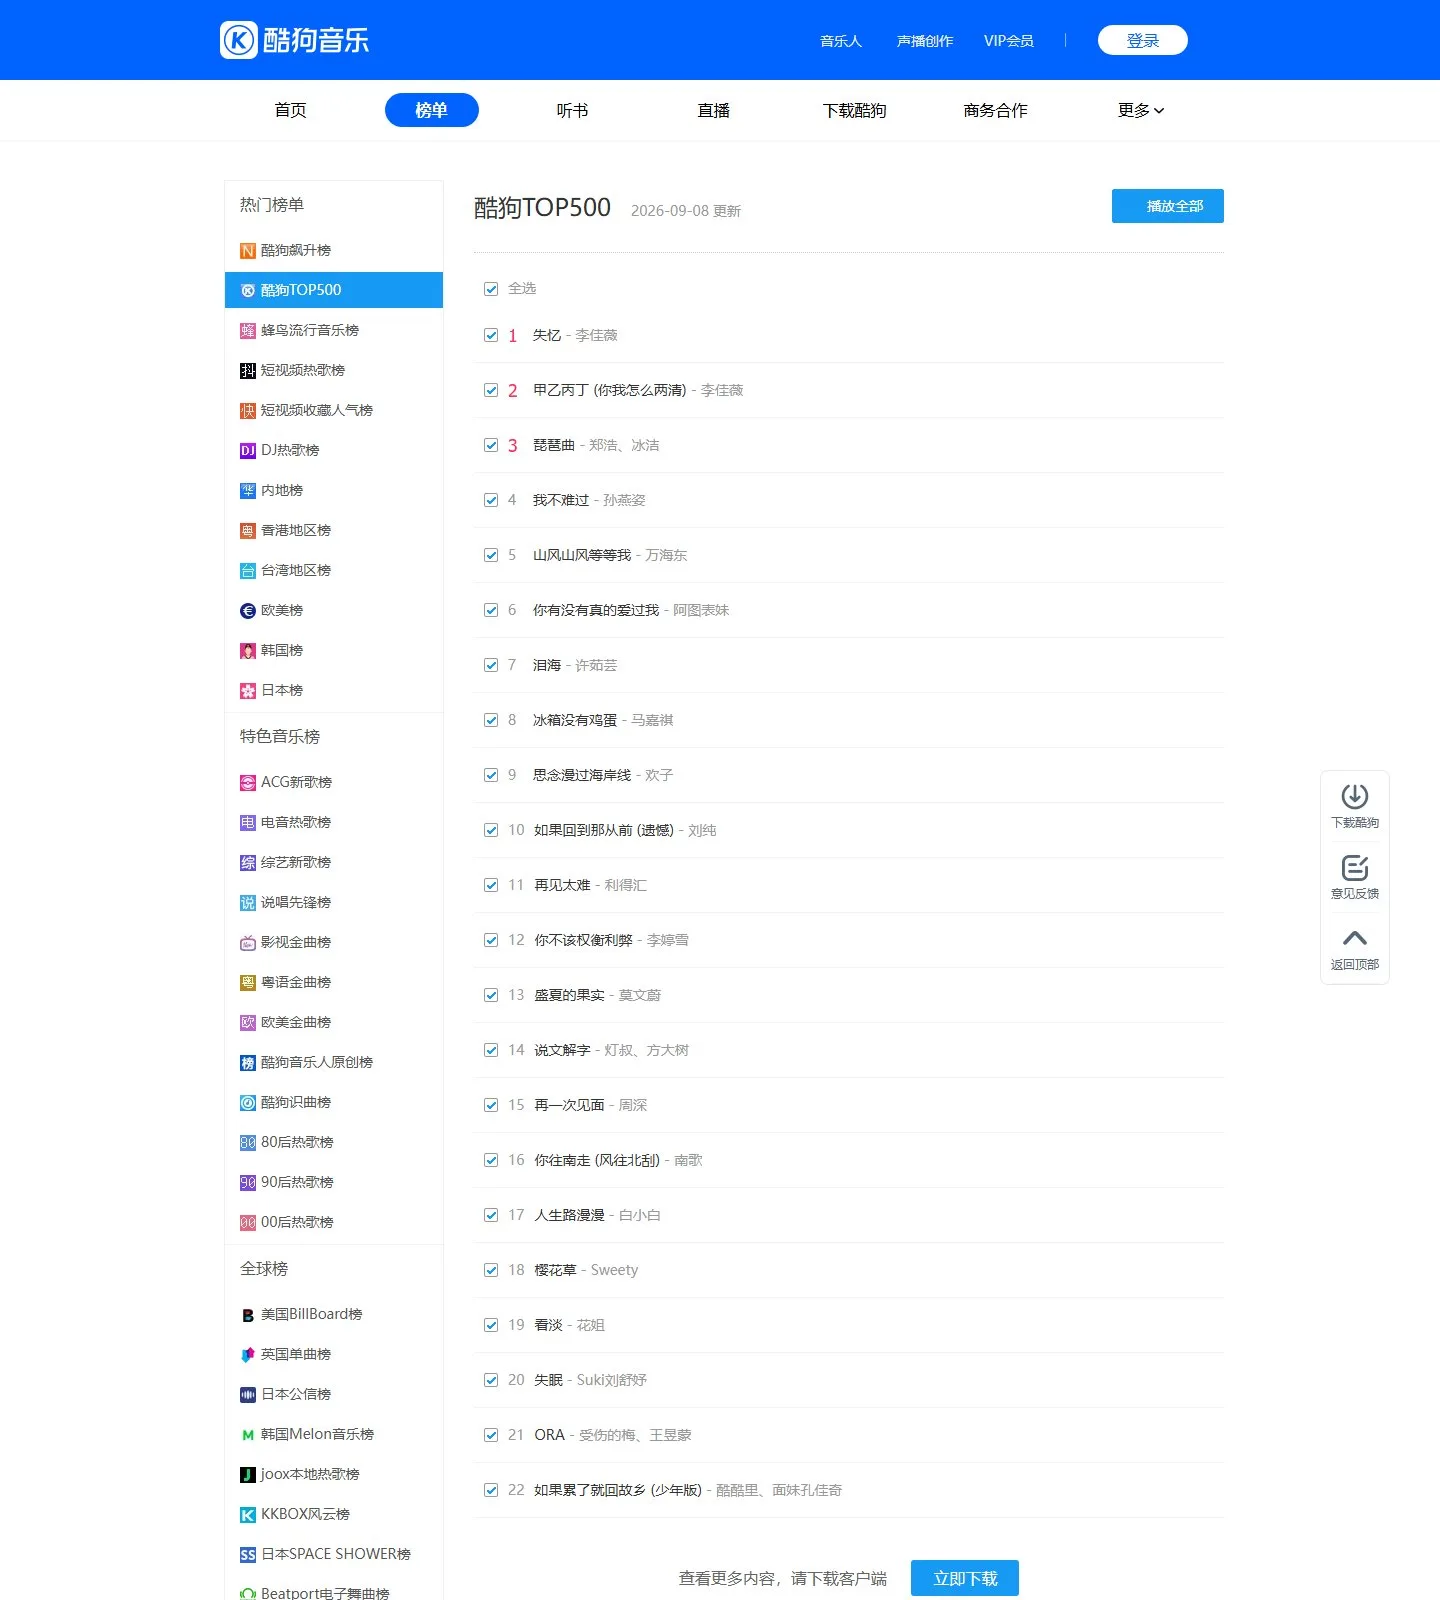Uncheck the checkbox for 泪海

point(491,665)
